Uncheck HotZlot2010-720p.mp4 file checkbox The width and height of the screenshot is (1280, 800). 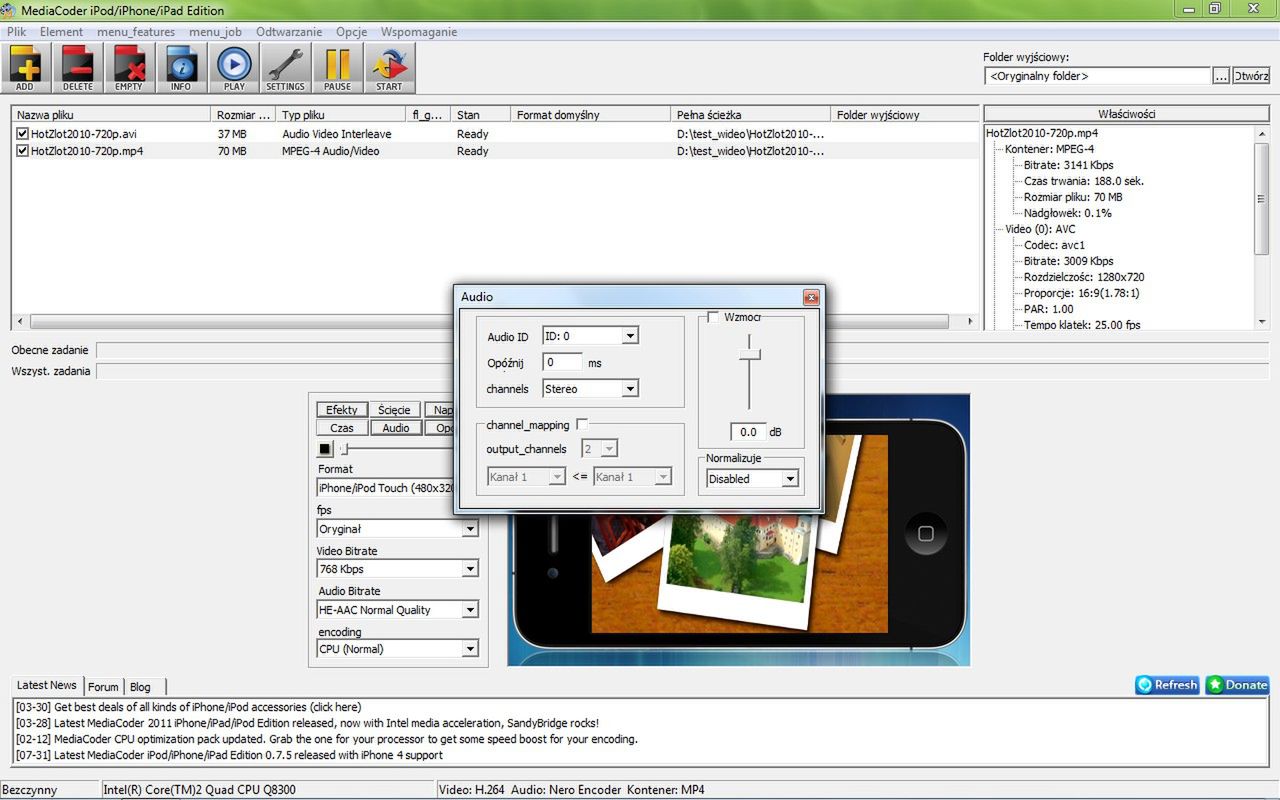tap(23, 151)
